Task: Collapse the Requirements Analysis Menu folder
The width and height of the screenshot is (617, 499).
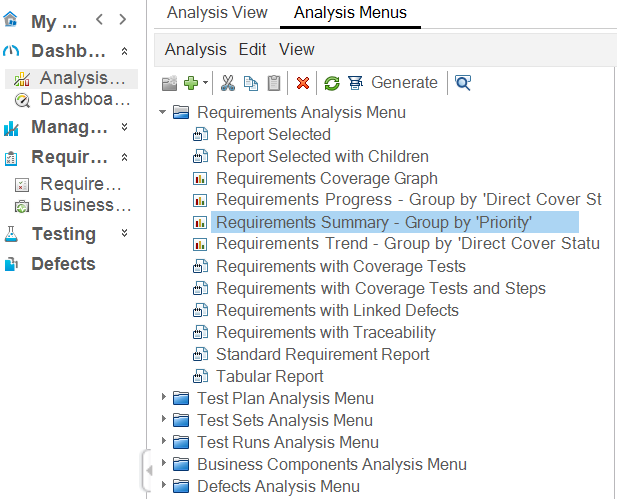Action: (x=163, y=113)
